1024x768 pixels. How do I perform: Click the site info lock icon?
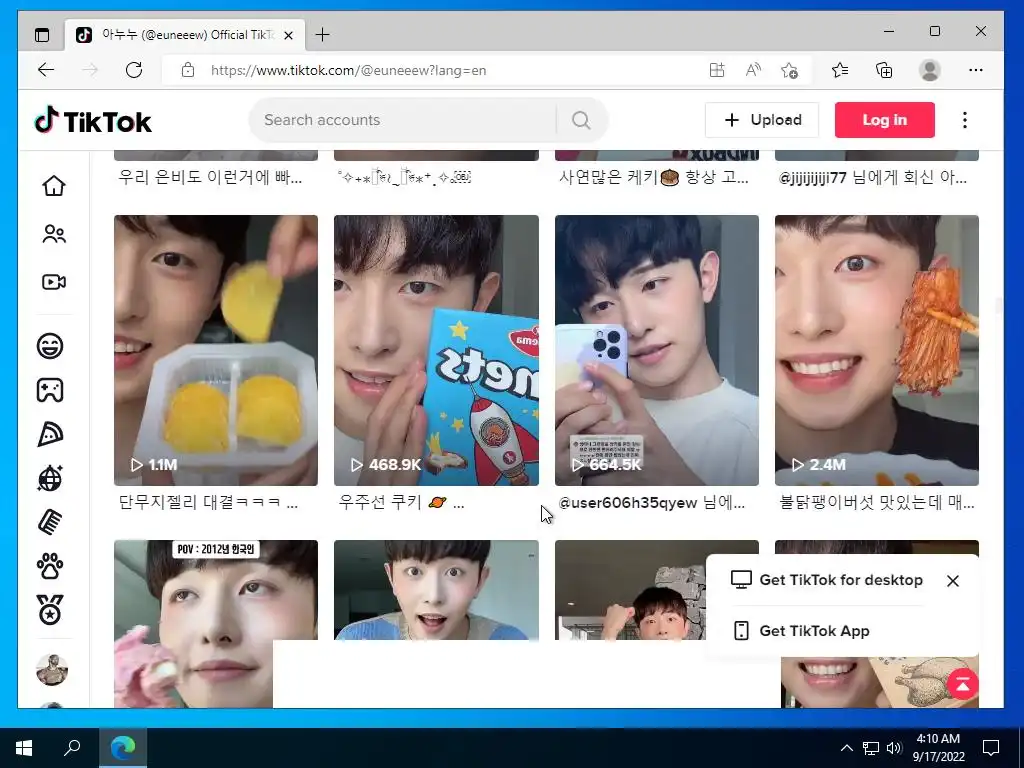pyautogui.click(x=188, y=70)
